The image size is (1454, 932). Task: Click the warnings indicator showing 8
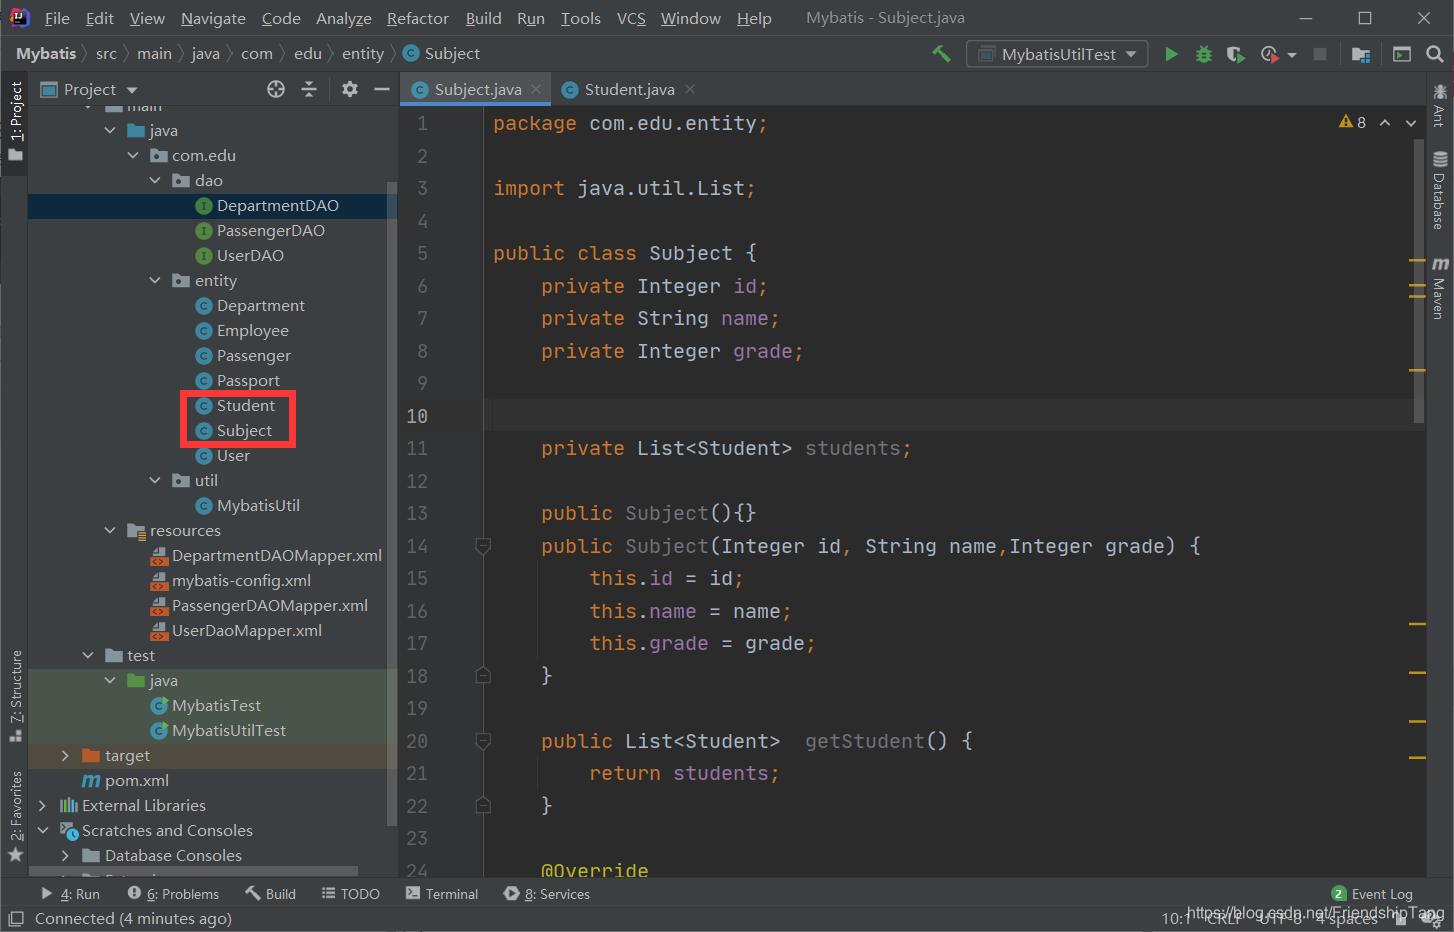pyautogui.click(x=1352, y=122)
